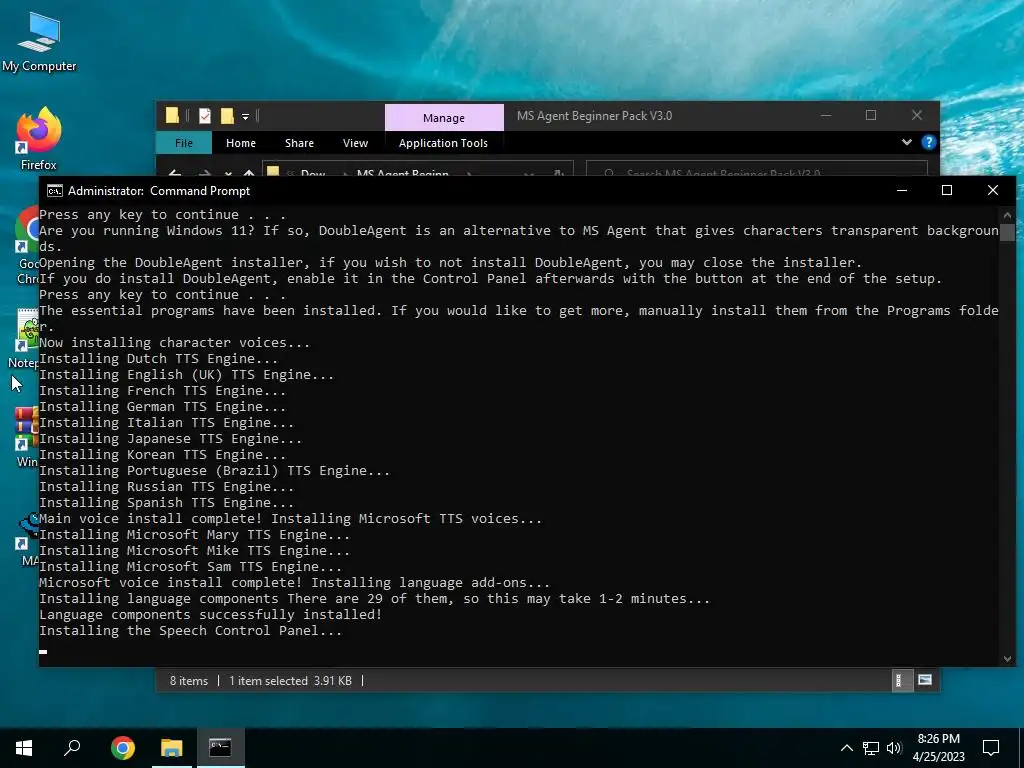
Task: Minimize the Command Prompt window
Action: (x=902, y=191)
